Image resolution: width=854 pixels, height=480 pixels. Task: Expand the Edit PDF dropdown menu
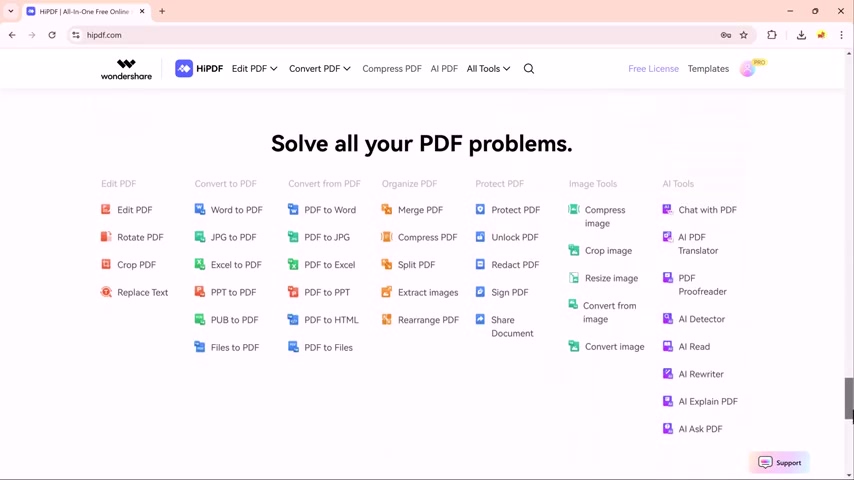click(x=254, y=69)
